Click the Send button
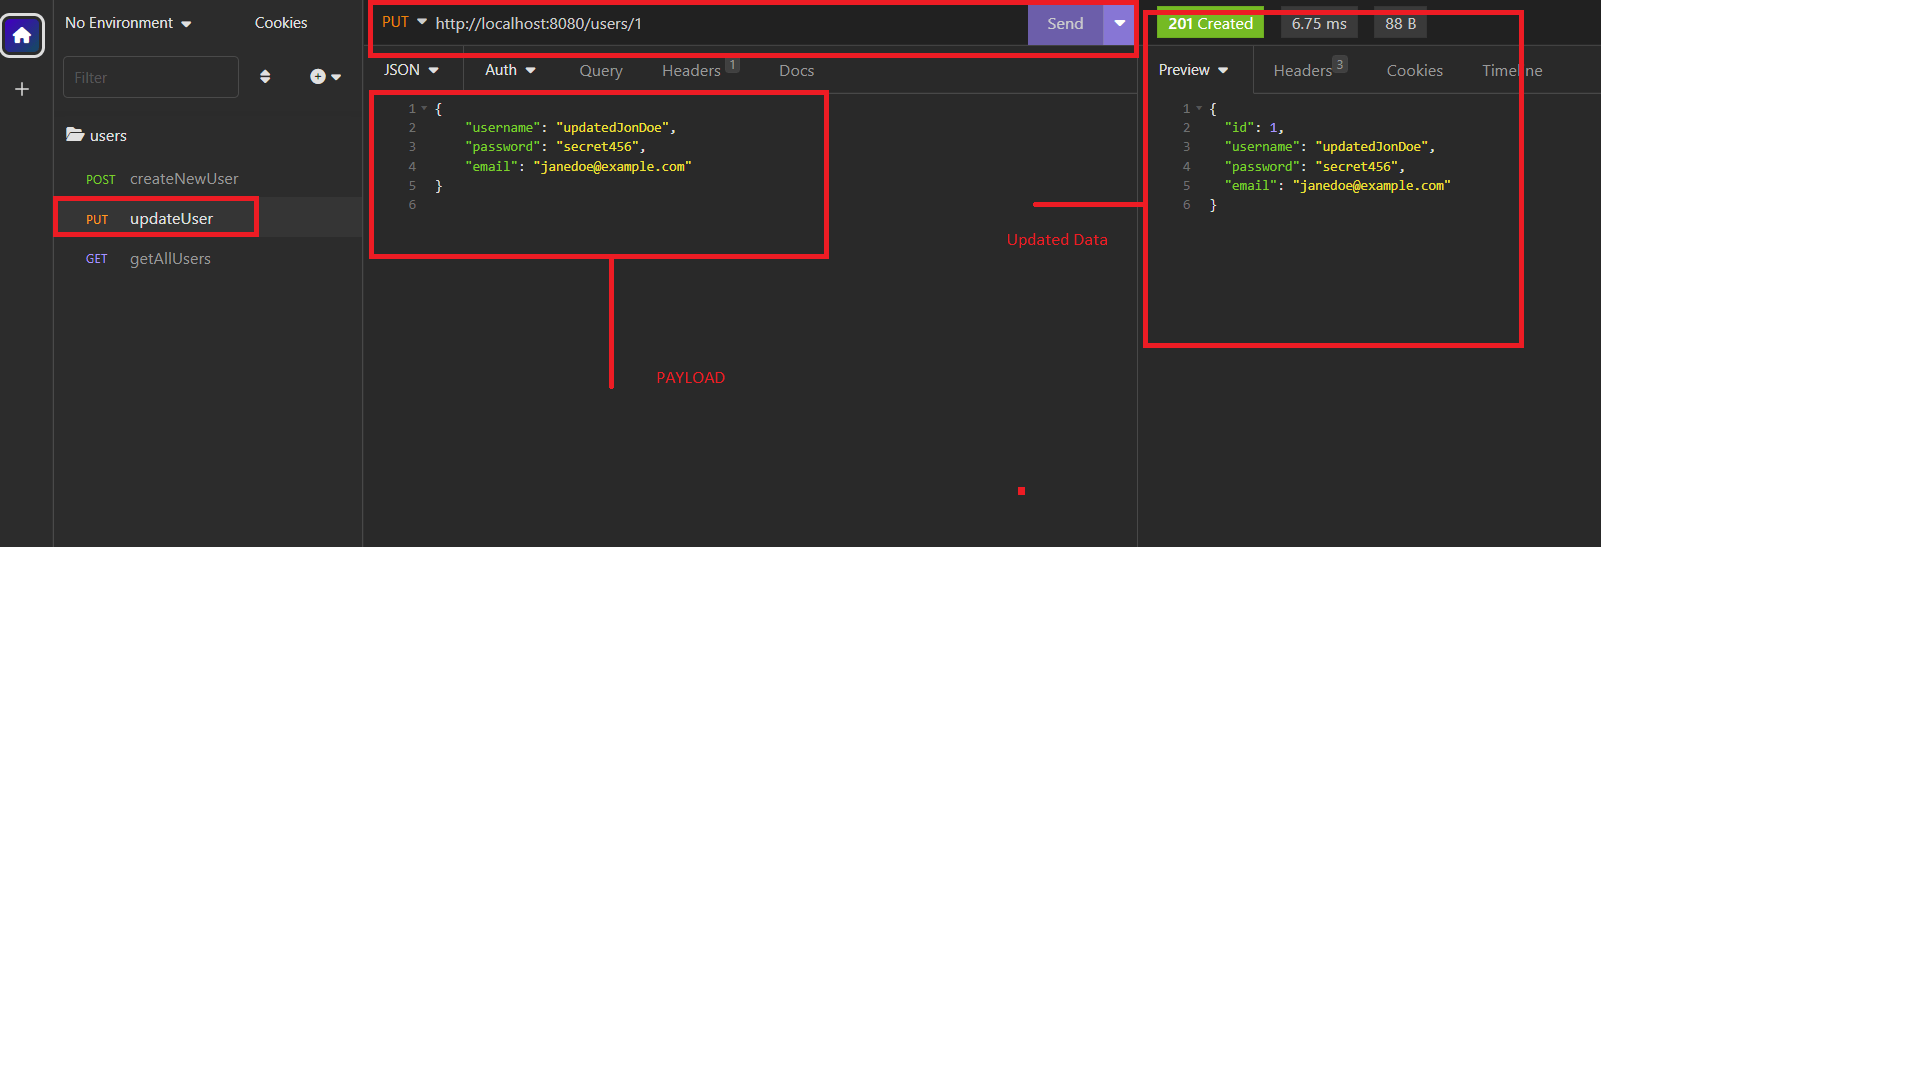Screen dimensions: 1920x1080 [1065, 24]
